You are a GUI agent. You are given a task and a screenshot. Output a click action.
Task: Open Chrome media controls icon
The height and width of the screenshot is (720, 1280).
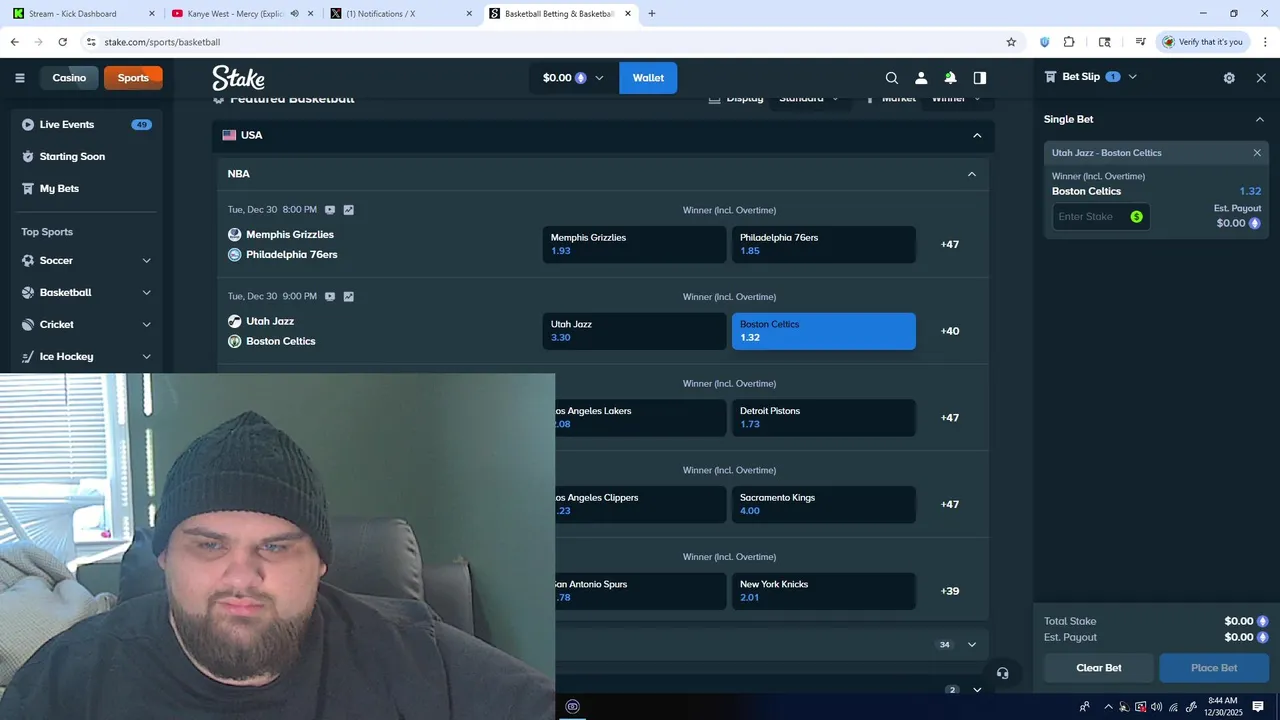1140,42
